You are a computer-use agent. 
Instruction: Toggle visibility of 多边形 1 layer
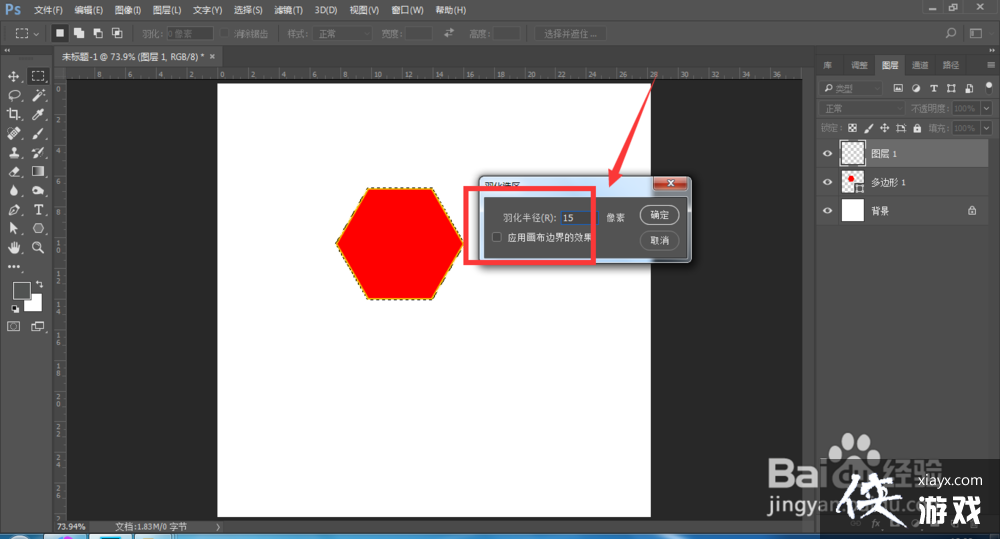click(827, 182)
